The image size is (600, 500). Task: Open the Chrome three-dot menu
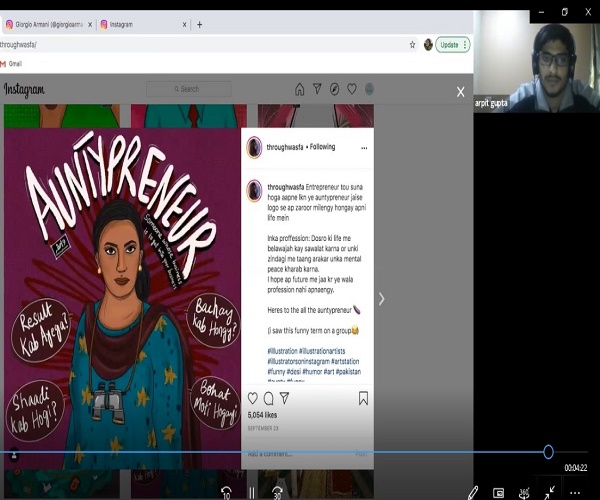tap(465, 45)
